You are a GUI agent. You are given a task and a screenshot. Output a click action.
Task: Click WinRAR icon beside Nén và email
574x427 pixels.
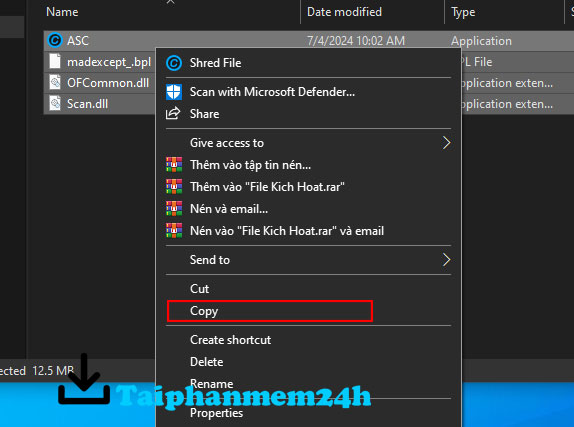pyautogui.click(x=174, y=209)
